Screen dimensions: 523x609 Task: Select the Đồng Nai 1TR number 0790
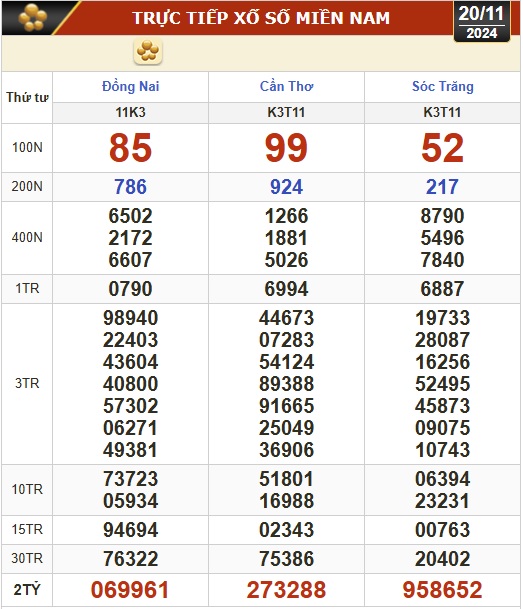point(130,289)
